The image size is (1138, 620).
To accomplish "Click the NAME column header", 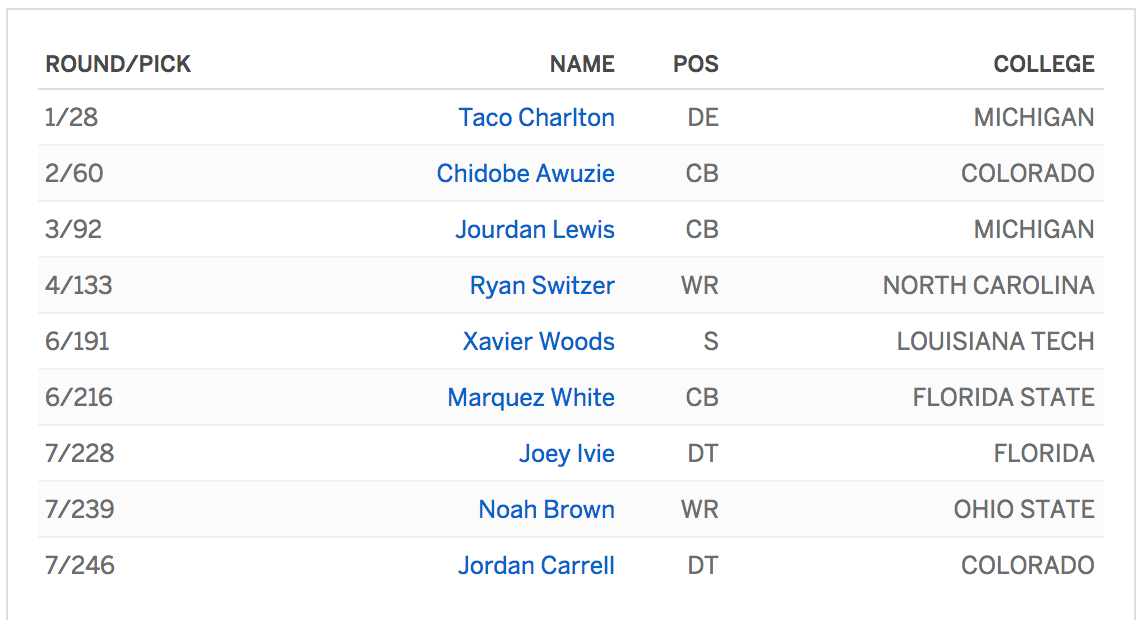I will 582,65.
